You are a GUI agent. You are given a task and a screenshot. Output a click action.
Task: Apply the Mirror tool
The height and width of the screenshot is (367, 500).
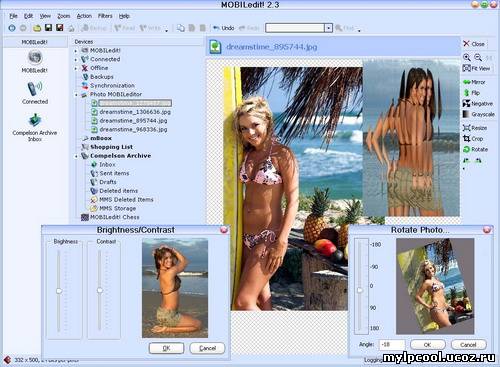click(474, 82)
